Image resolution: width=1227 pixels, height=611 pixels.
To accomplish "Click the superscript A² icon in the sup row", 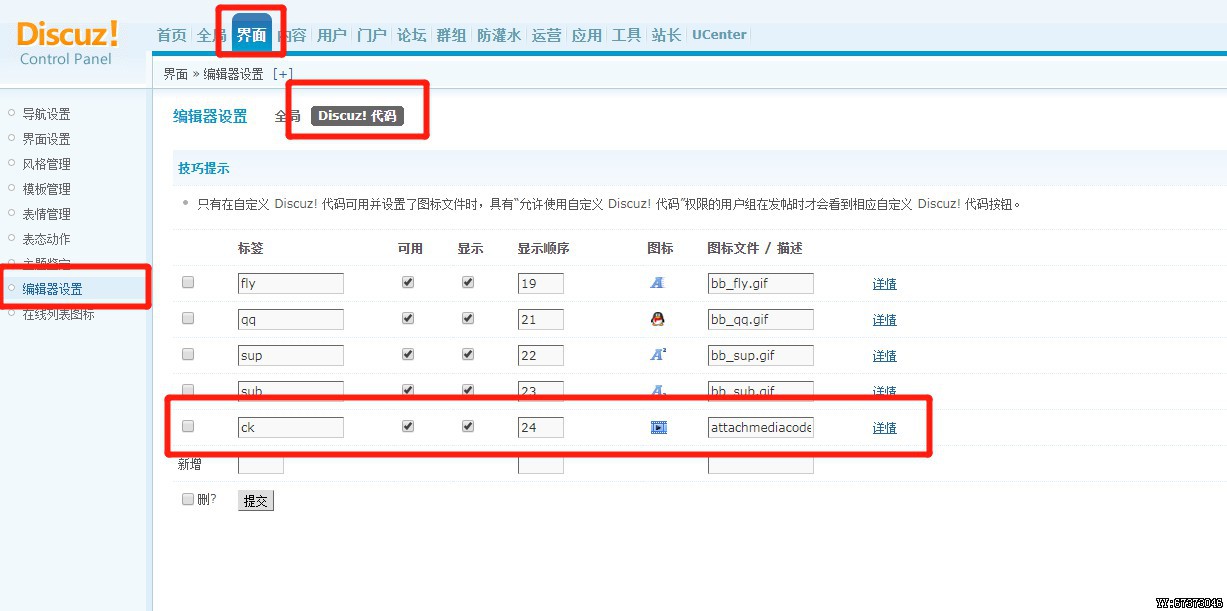I will 658,355.
